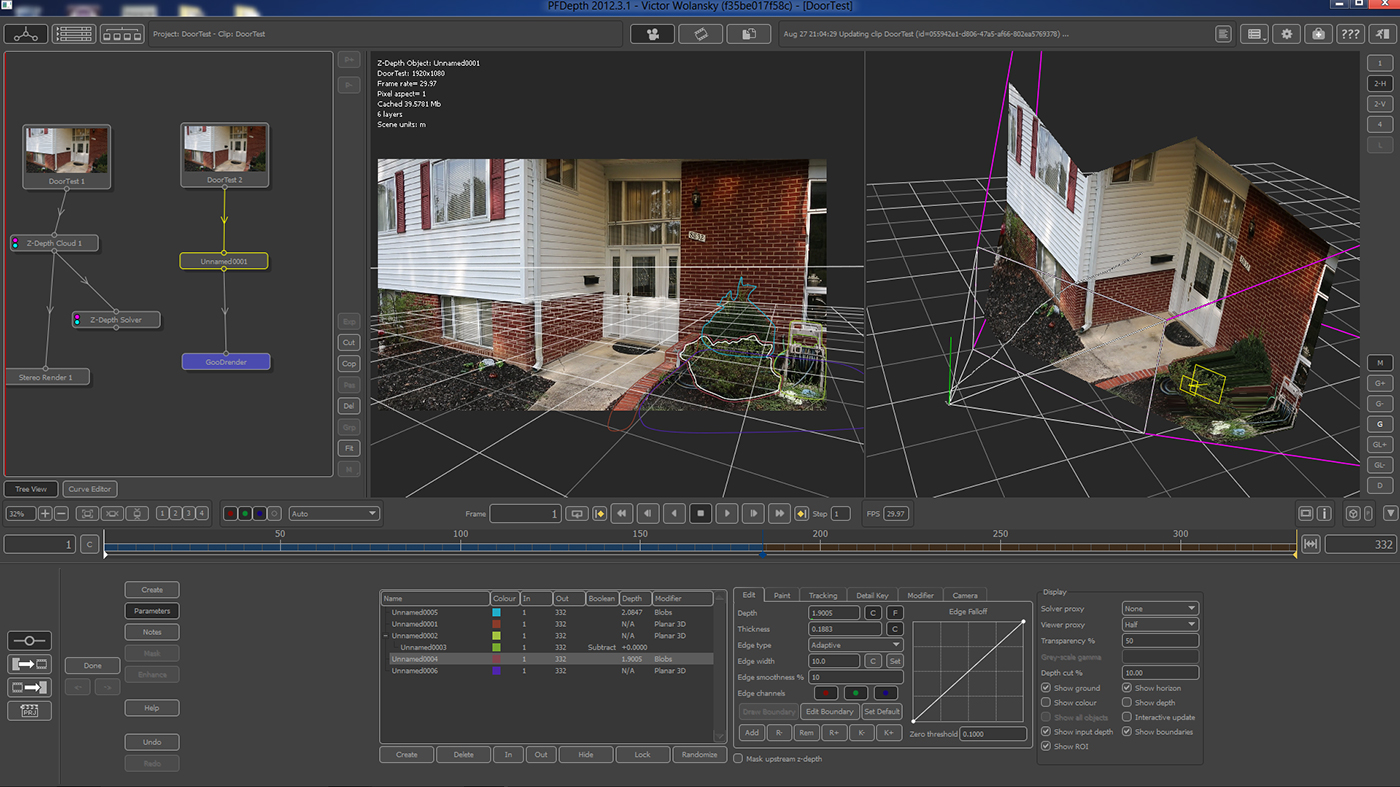The height and width of the screenshot is (787, 1400).
Task: Switch to the Paint tab
Action: pyautogui.click(x=782, y=595)
